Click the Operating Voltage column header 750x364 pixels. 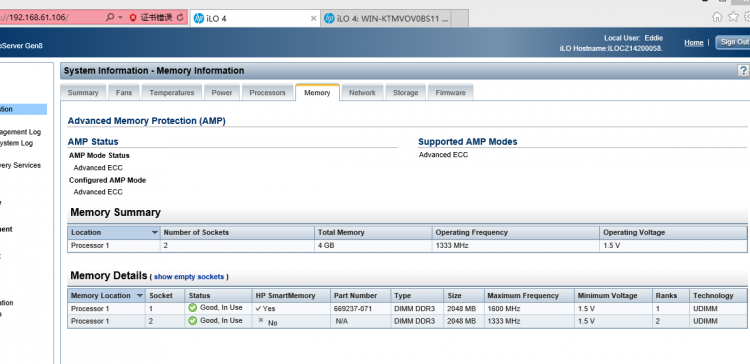673,232
